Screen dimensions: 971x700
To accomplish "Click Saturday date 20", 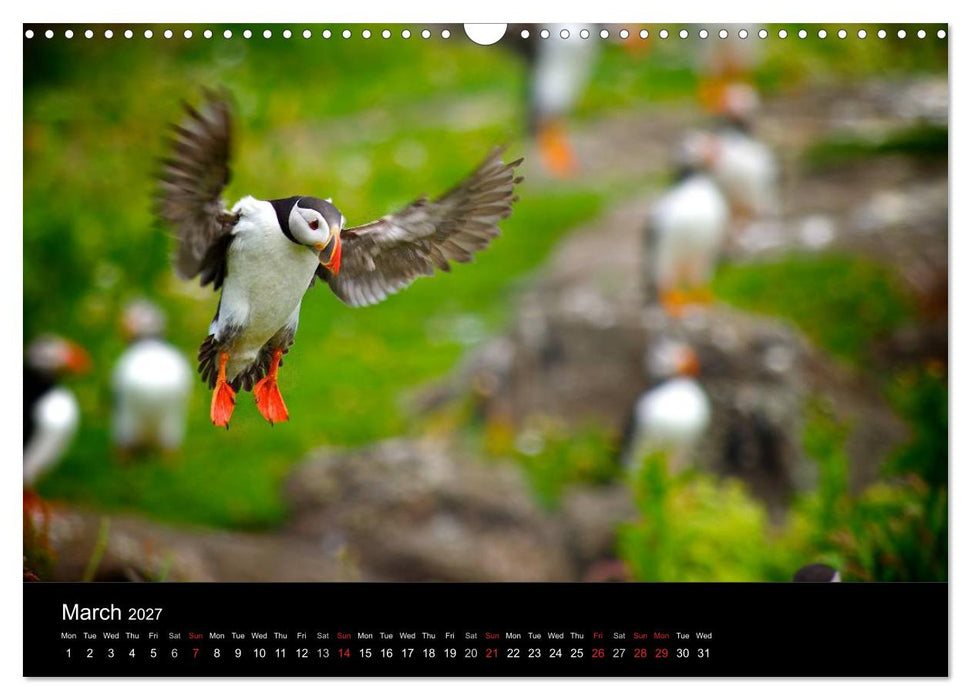I will point(471,653).
